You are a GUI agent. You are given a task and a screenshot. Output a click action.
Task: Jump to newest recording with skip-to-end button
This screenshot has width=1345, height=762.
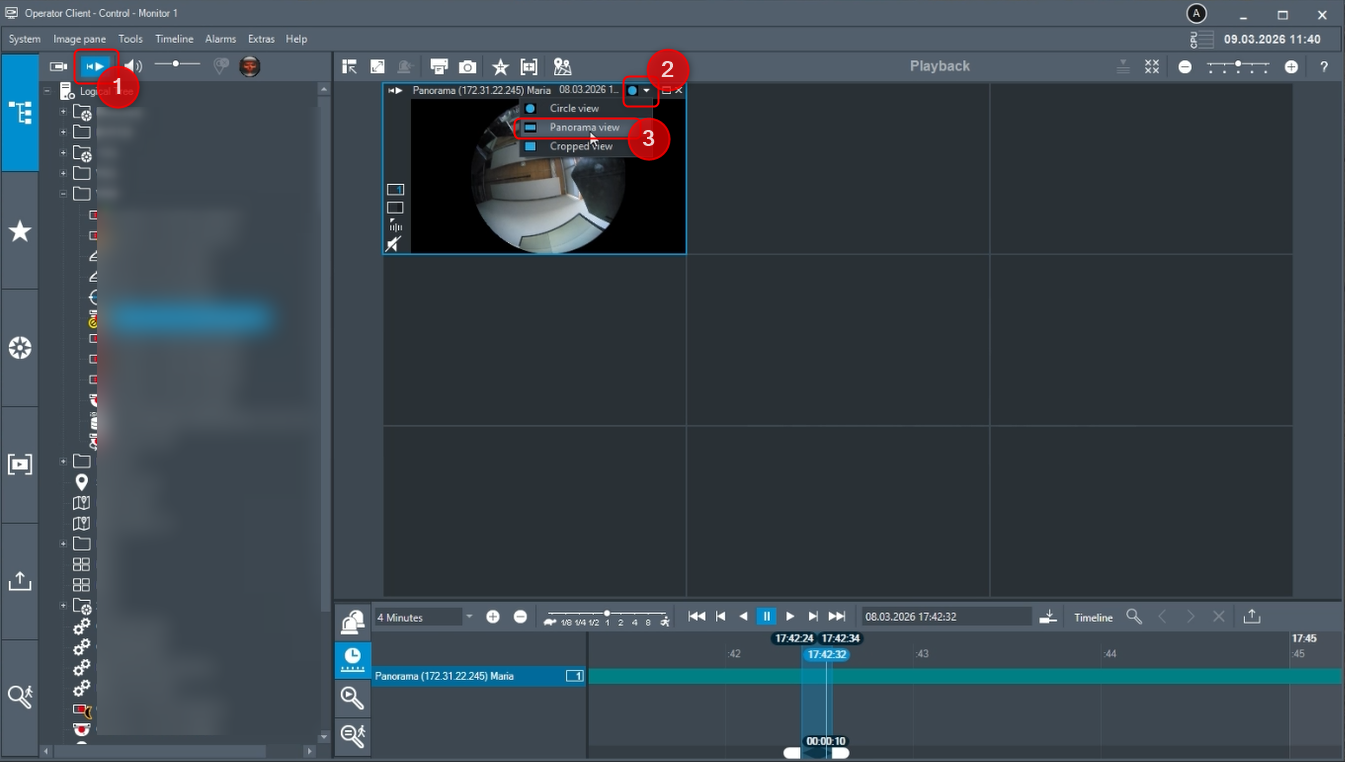[x=837, y=617]
